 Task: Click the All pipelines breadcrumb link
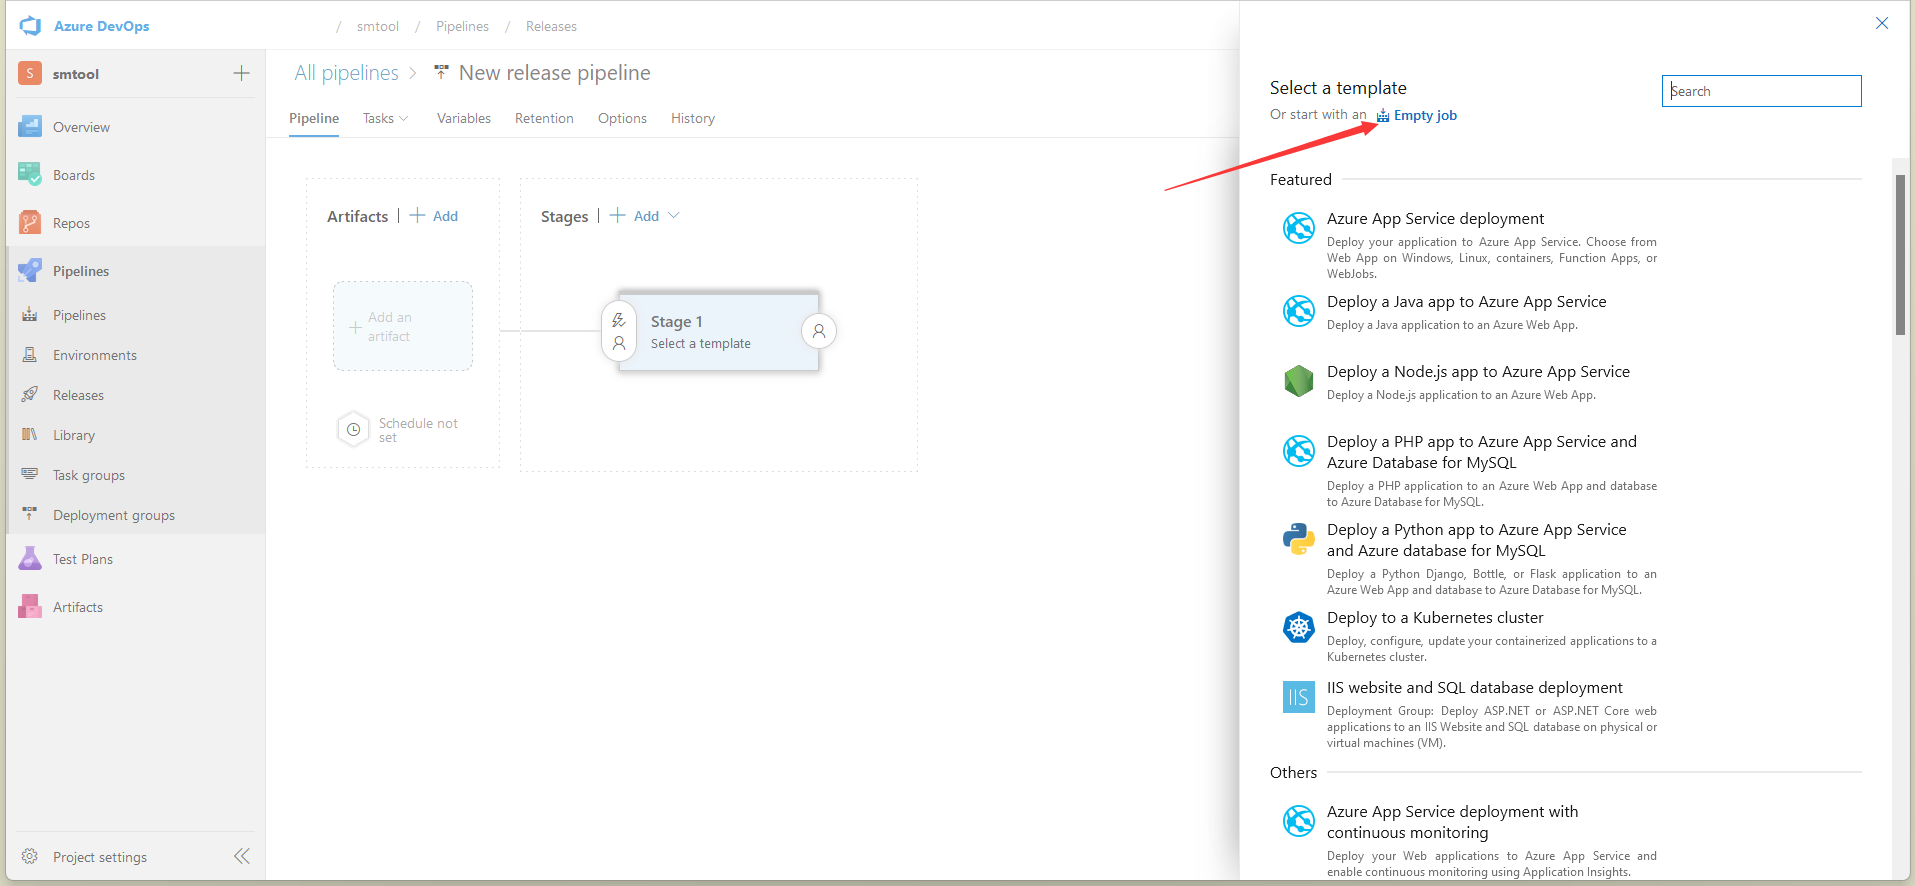(x=346, y=73)
